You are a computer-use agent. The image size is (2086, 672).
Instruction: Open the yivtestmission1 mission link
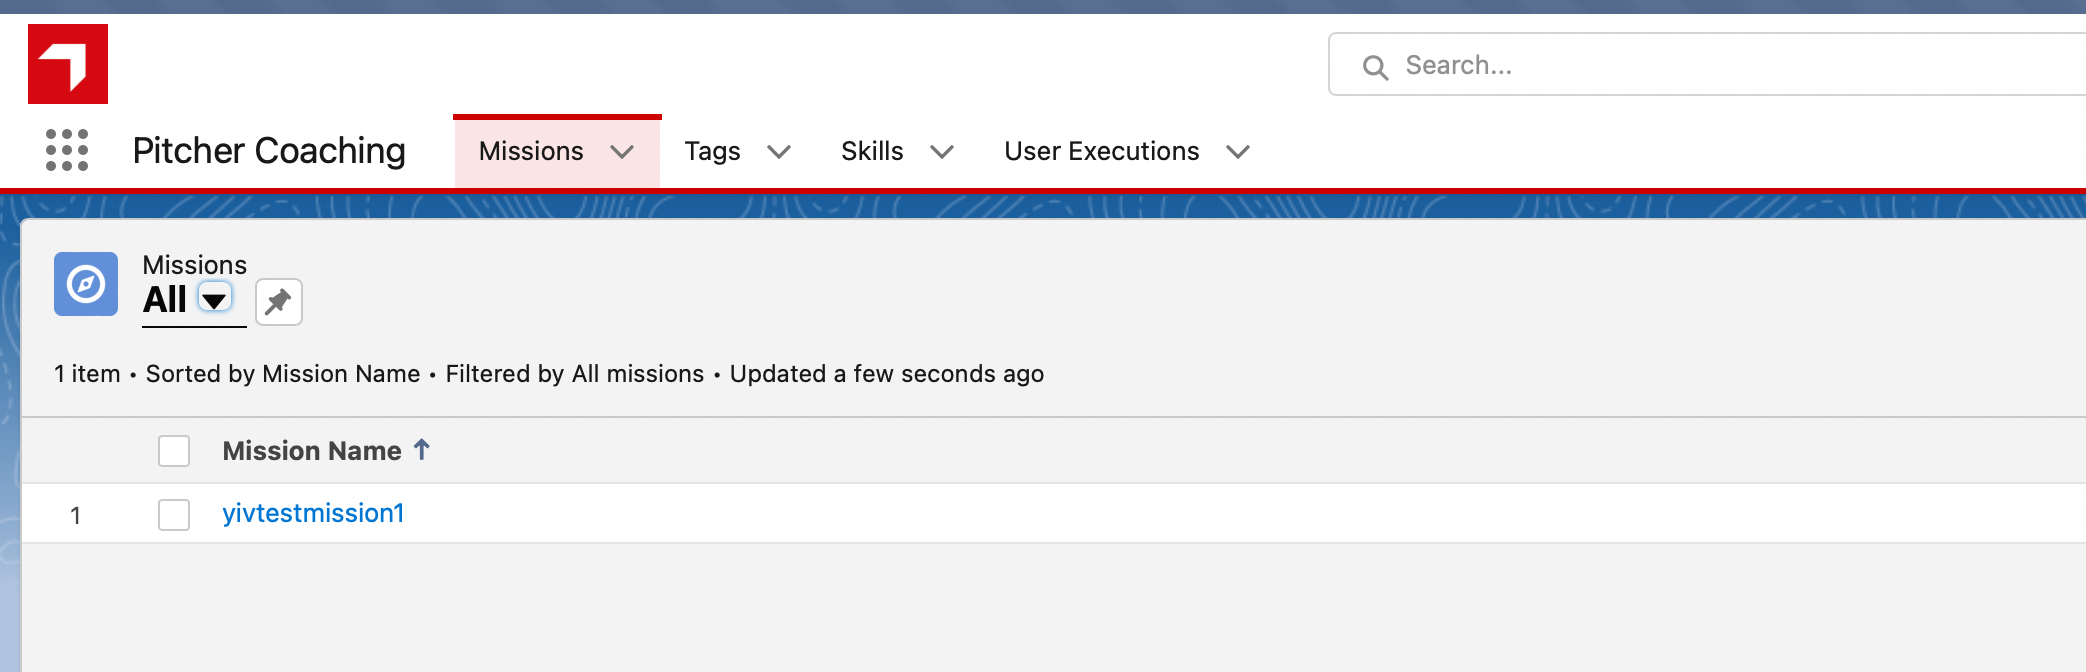point(313,513)
